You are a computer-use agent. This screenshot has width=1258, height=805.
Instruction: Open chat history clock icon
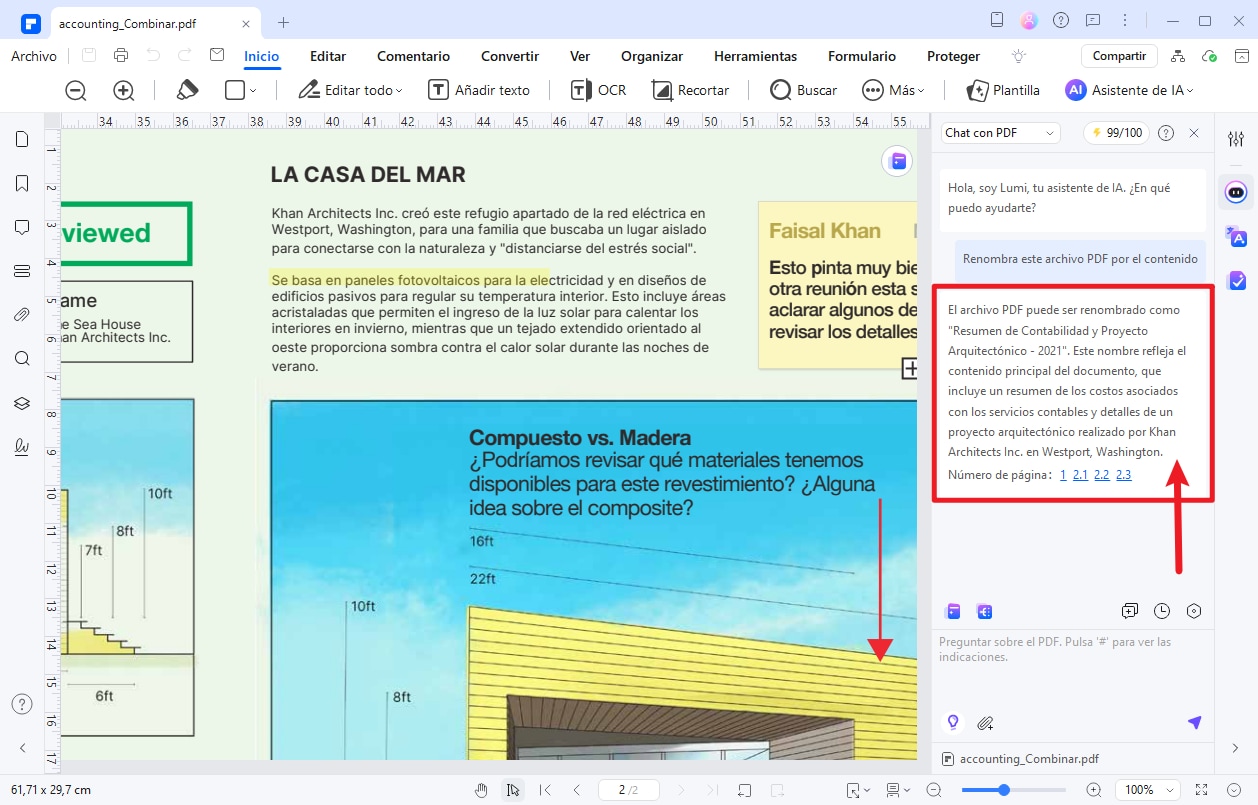pos(1162,611)
